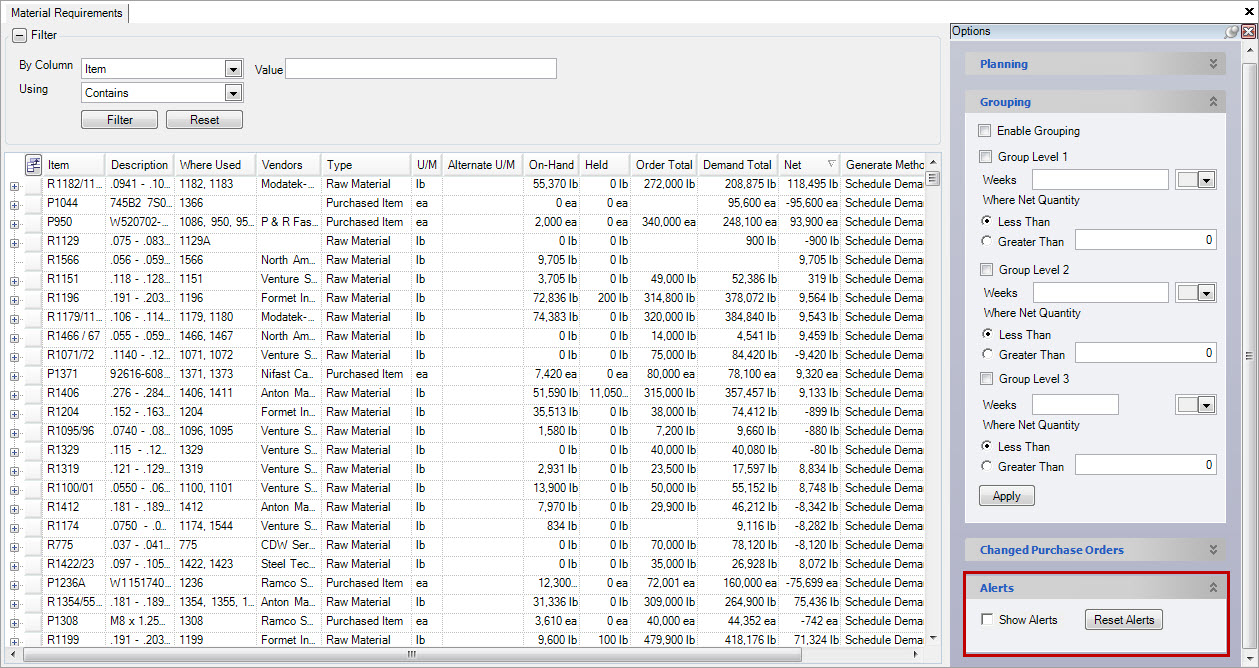Check the Show Alerts checkbox

pyautogui.click(x=987, y=620)
